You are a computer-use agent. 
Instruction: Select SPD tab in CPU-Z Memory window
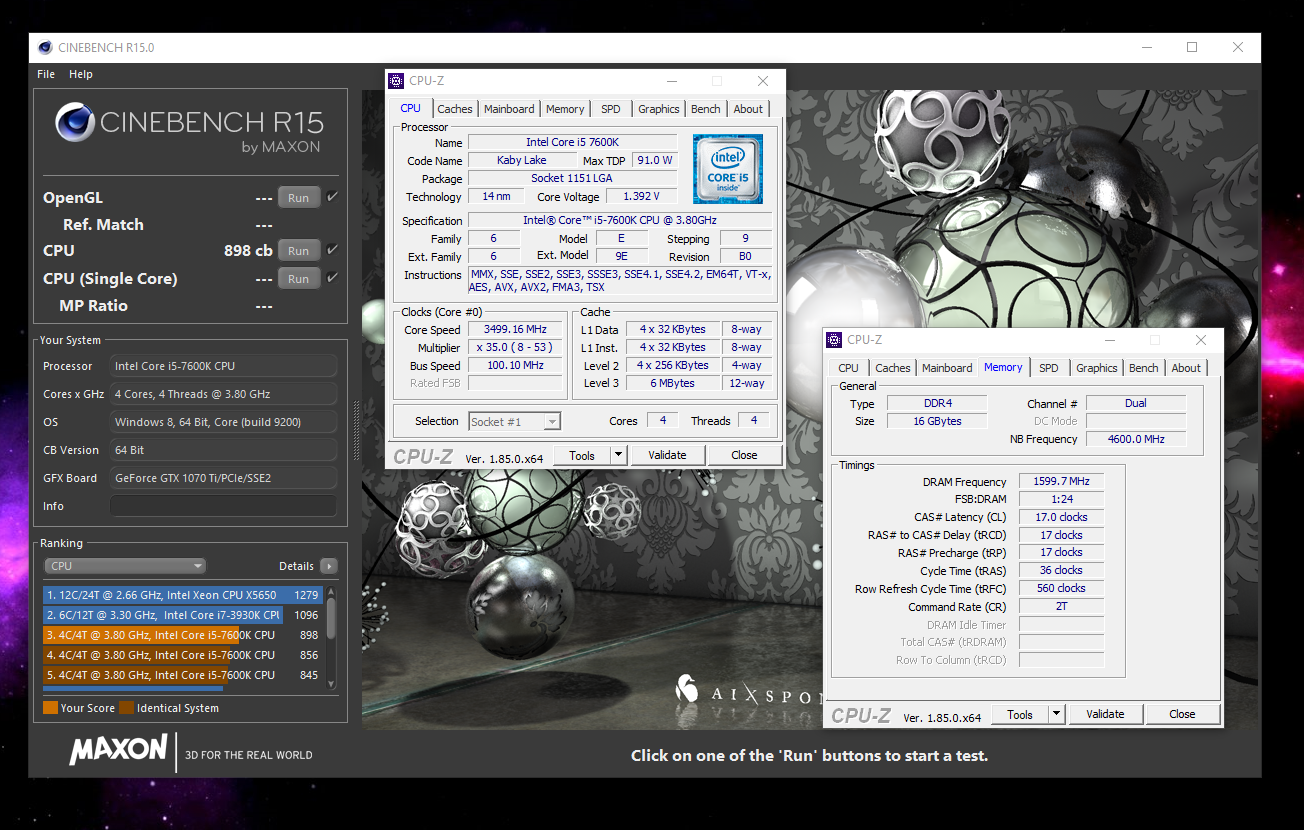[1048, 368]
